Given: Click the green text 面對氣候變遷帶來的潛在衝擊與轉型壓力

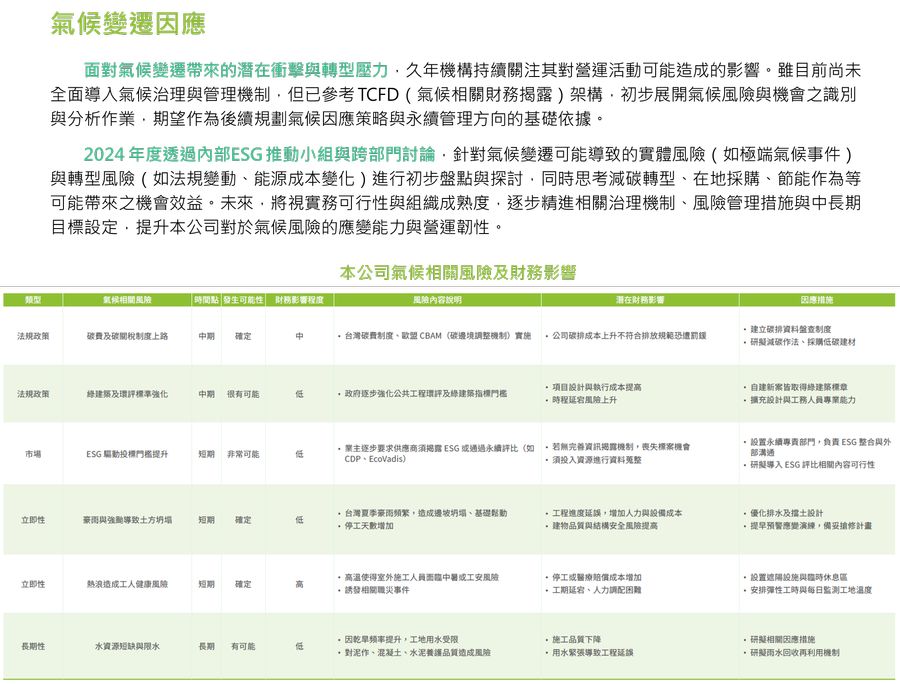Looking at the screenshot, I should tap(237, 72).
